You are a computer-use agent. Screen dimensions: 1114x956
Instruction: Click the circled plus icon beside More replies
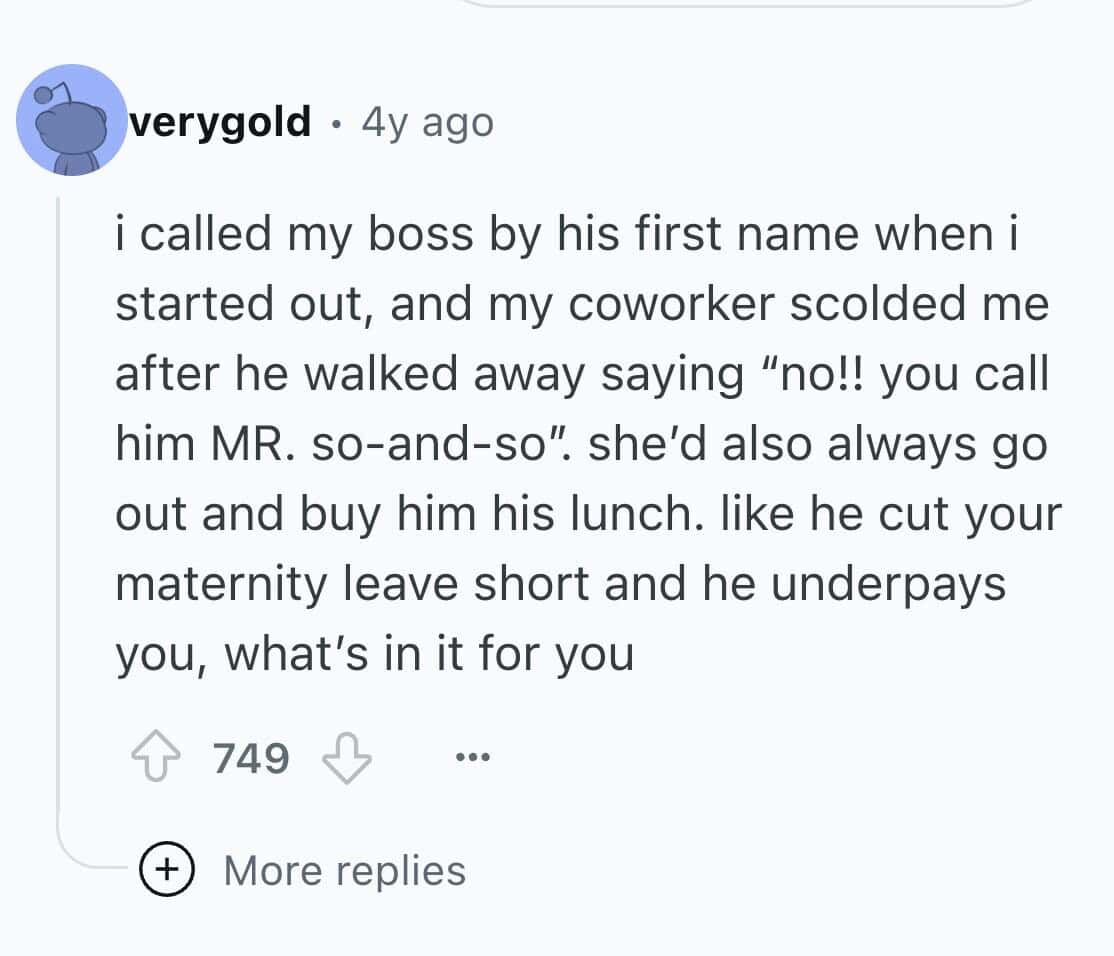click(x=169, y=869)
